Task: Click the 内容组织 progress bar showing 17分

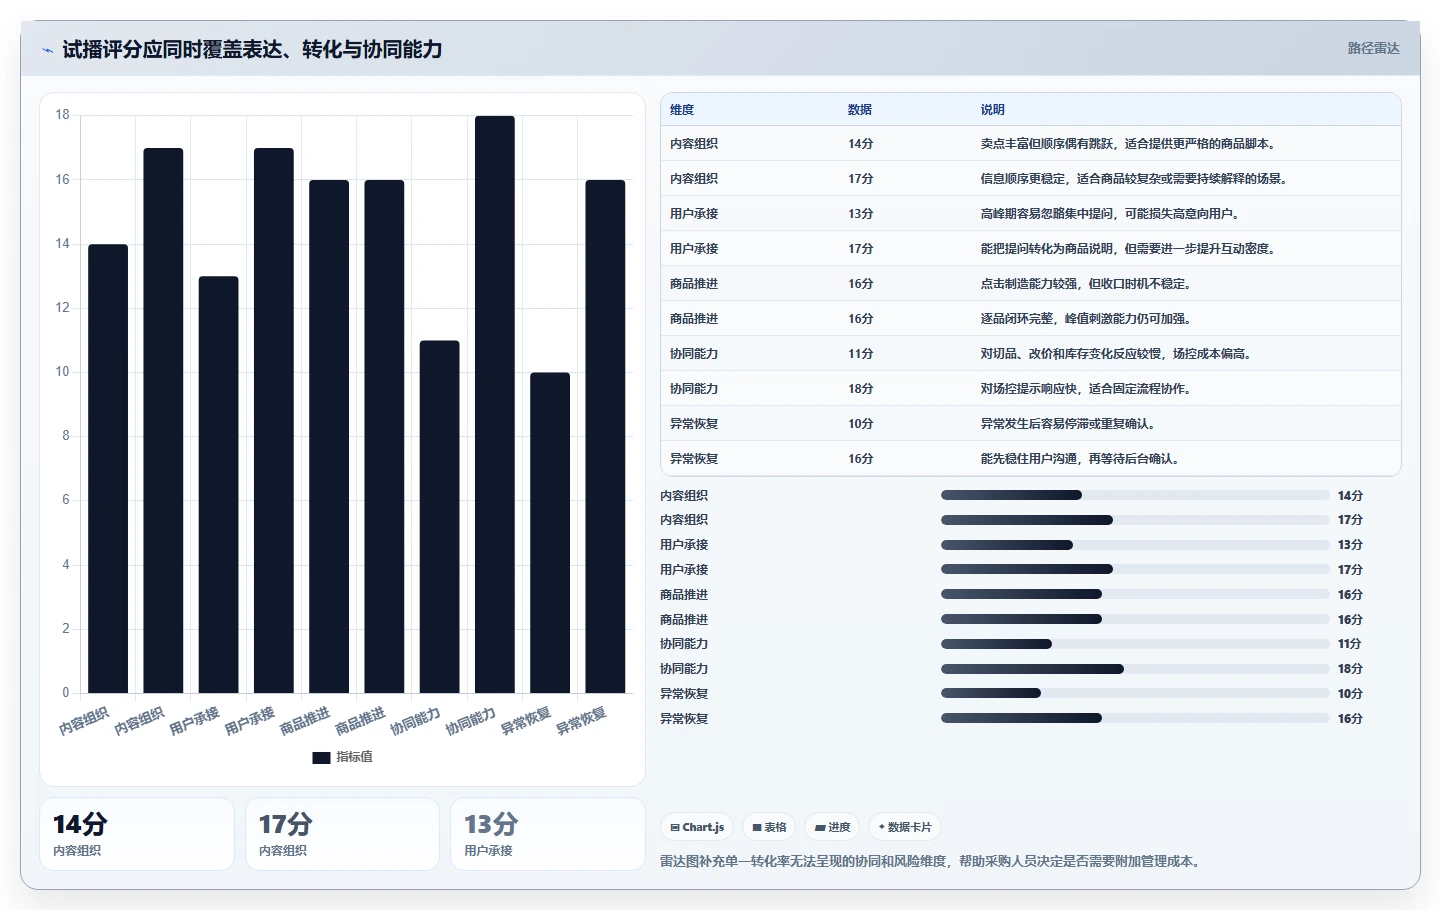Action: [x=1135, y=520]
